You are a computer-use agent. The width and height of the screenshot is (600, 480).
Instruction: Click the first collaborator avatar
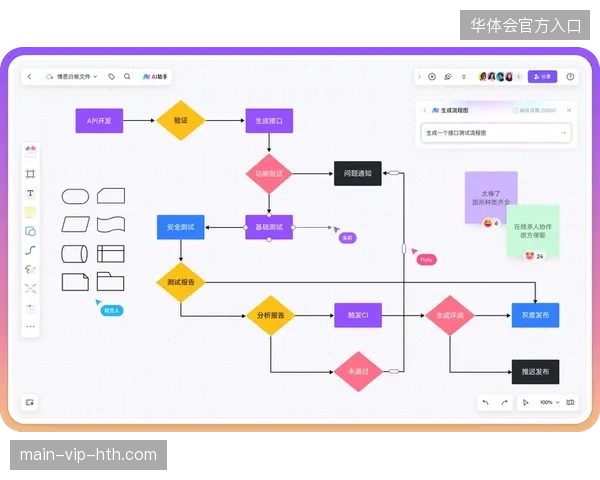483,77
